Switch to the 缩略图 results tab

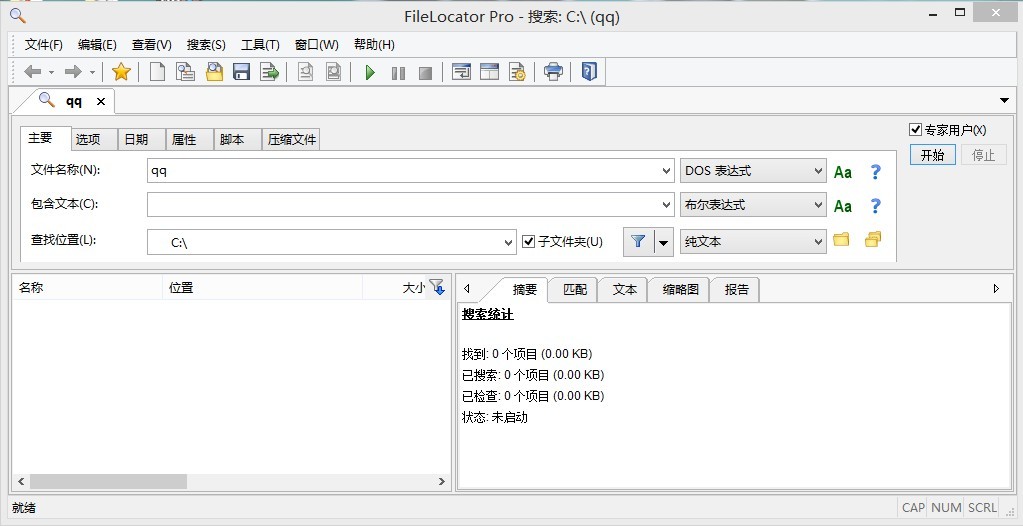pyautogui.click(x=680, y=290)
